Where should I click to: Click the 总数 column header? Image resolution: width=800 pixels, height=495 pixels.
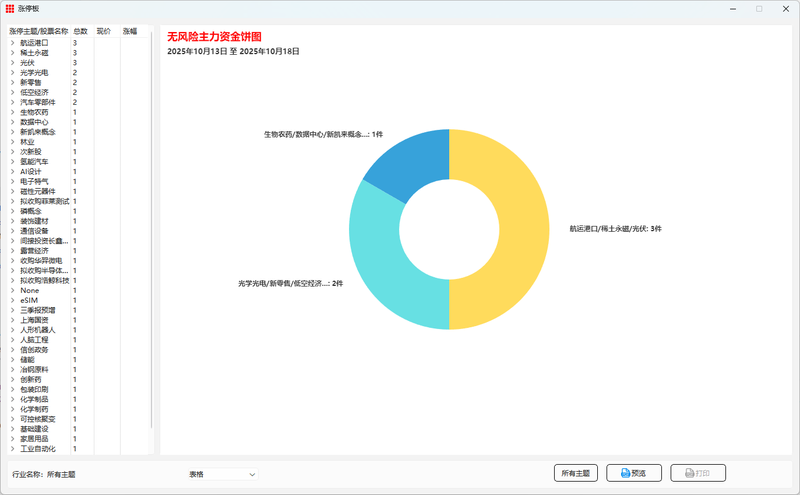tap(81, 31)
